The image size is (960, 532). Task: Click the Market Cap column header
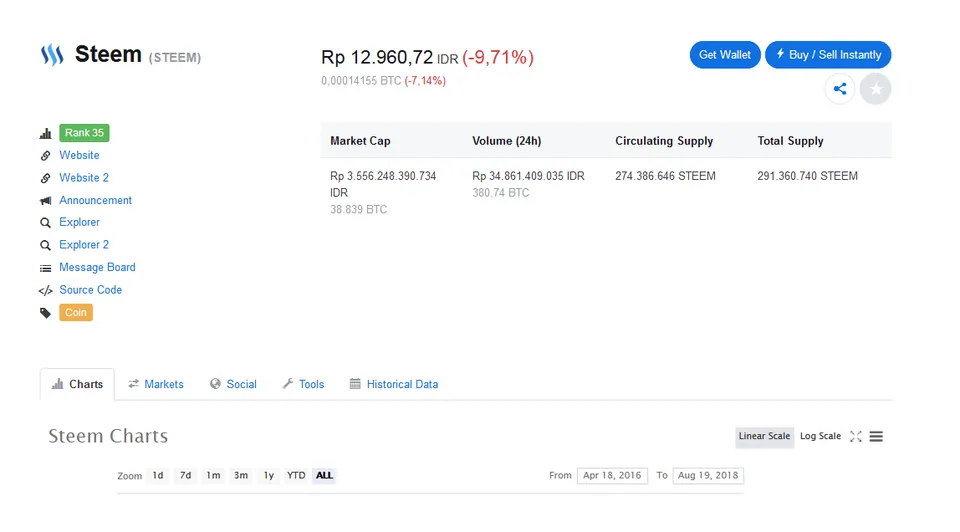360,141
